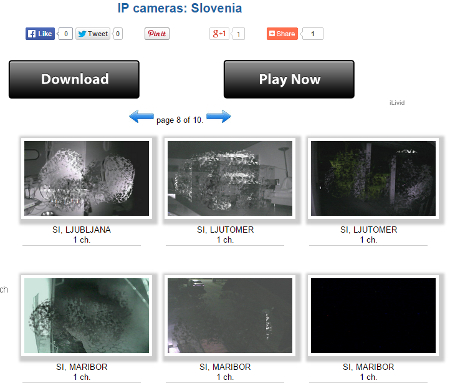Open the first Maribor camera thumbnail

coord(86,315)
